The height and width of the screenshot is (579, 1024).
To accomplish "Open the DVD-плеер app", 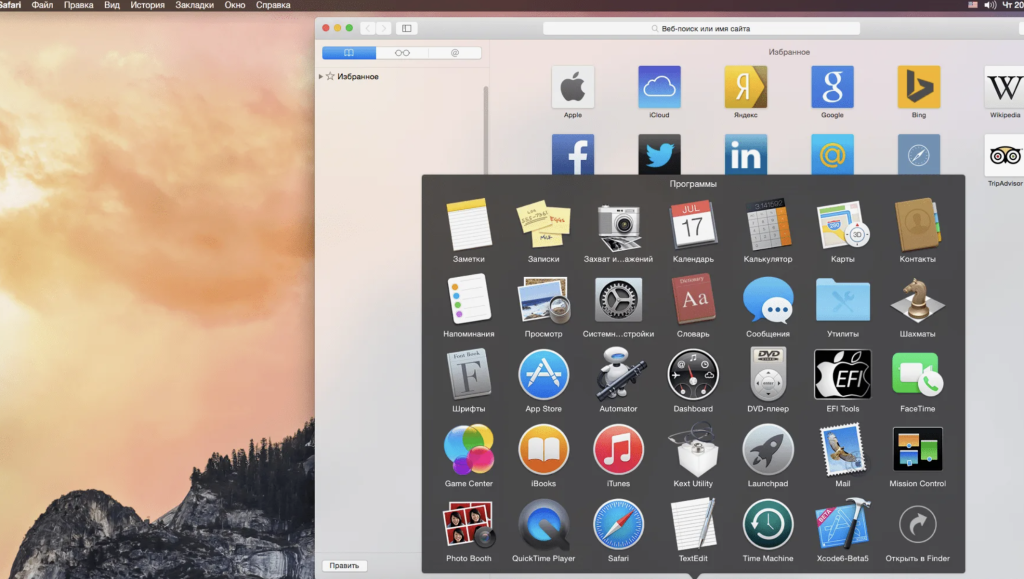I will 768,374.
